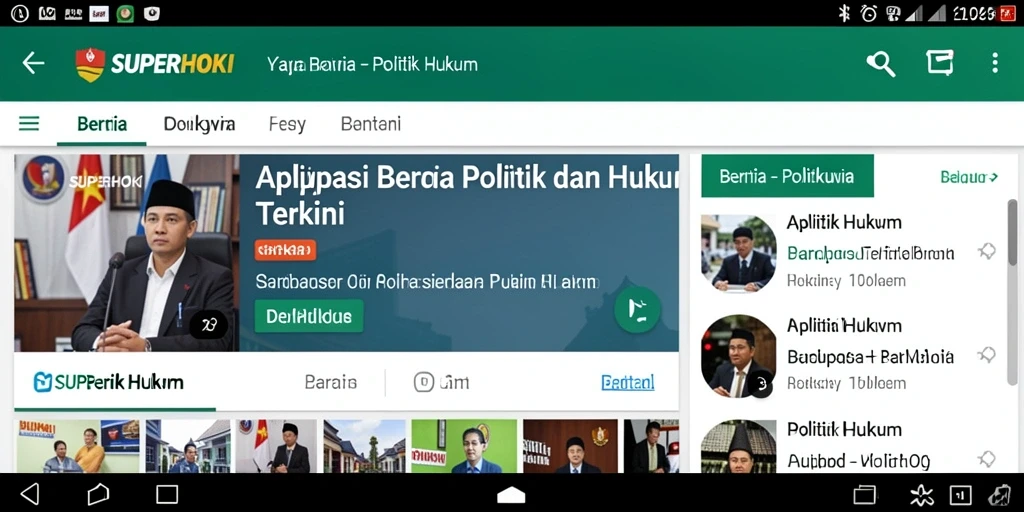Pin the first Apliitik Hukum sidebar item

click(x=986, y=251)
